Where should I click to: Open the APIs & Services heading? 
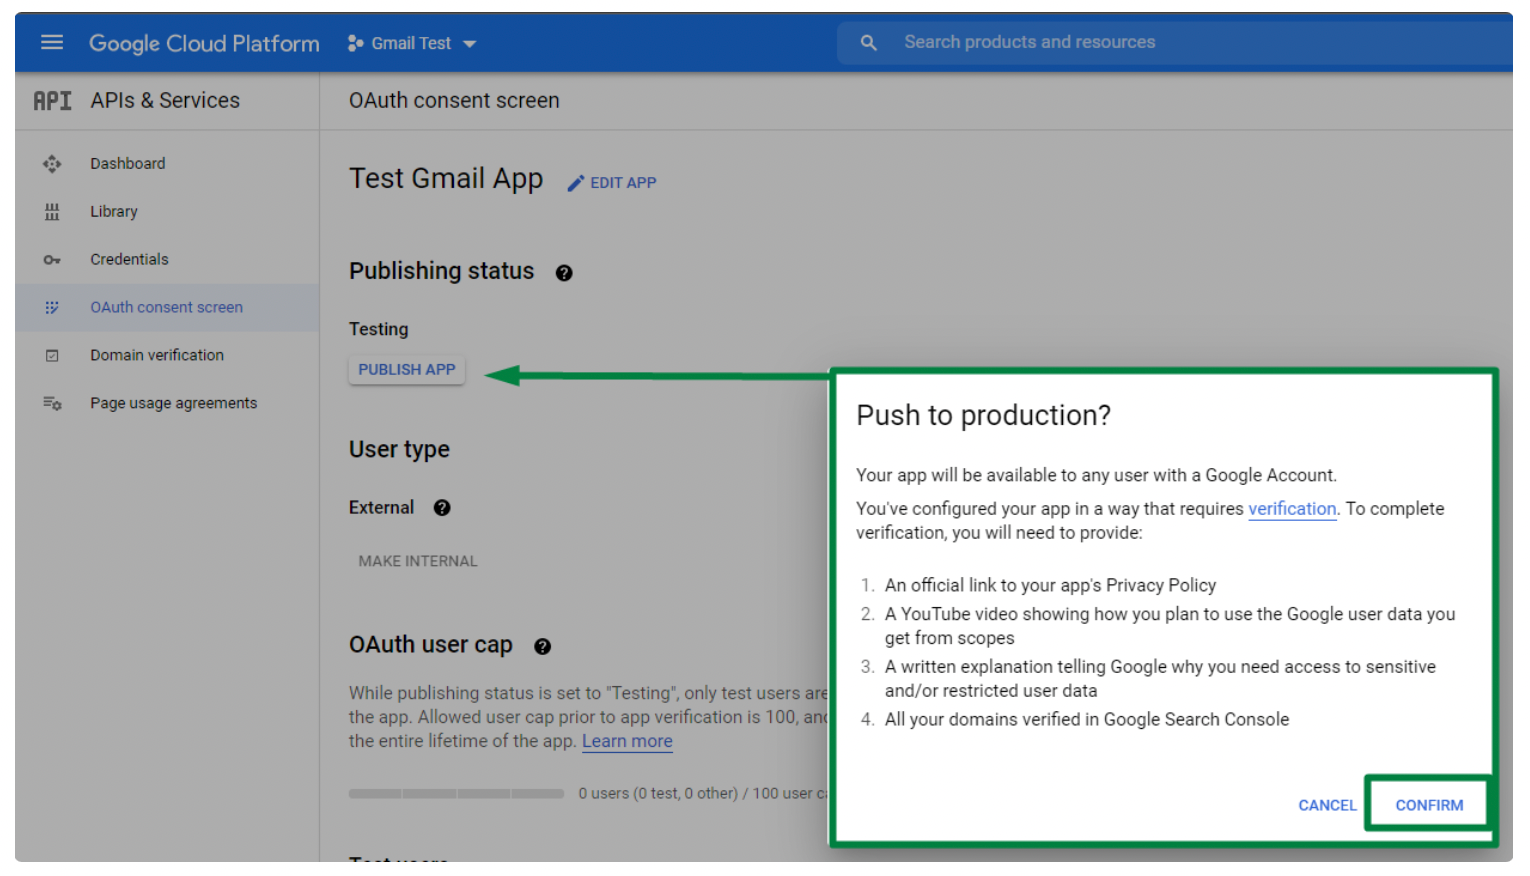pos(165,100)
